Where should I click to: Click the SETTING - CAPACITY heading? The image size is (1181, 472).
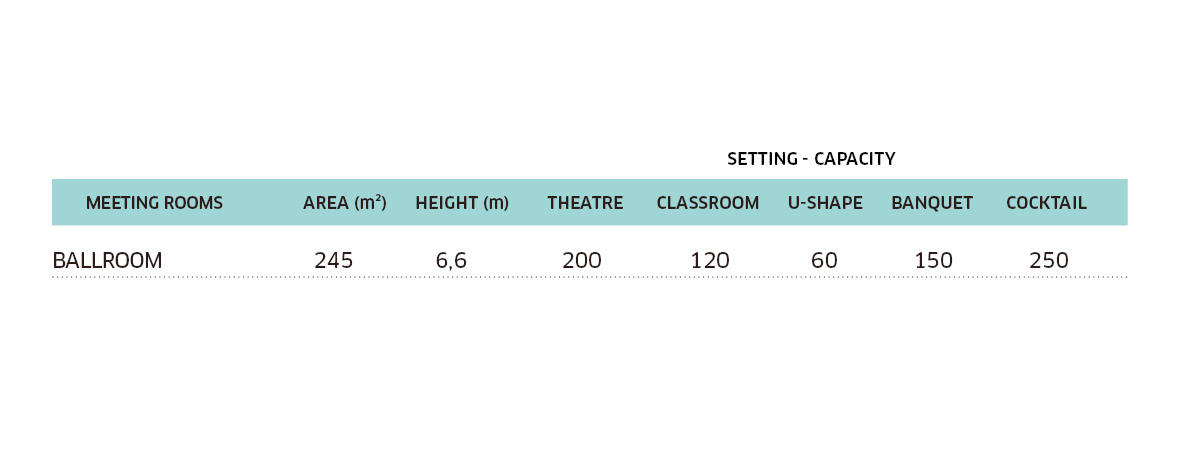pos(811,159)
